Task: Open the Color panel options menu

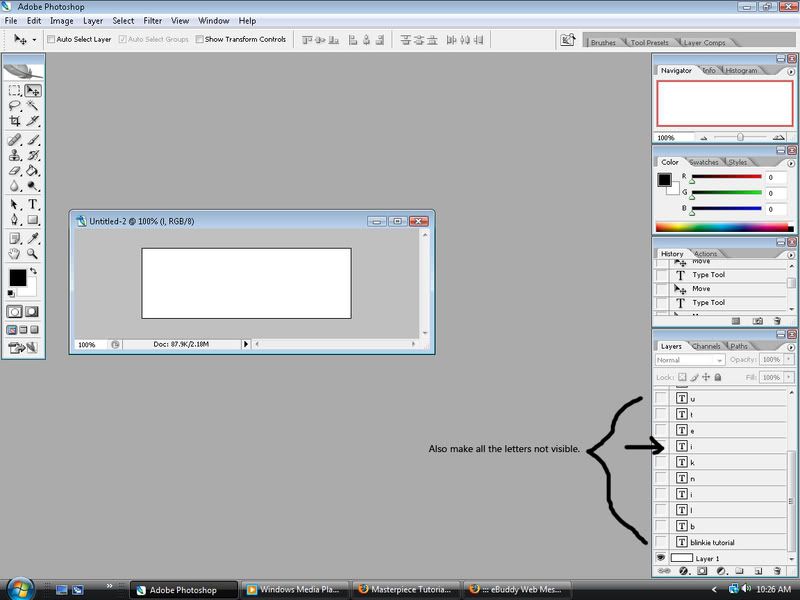Action: click(x=791, y=164)
